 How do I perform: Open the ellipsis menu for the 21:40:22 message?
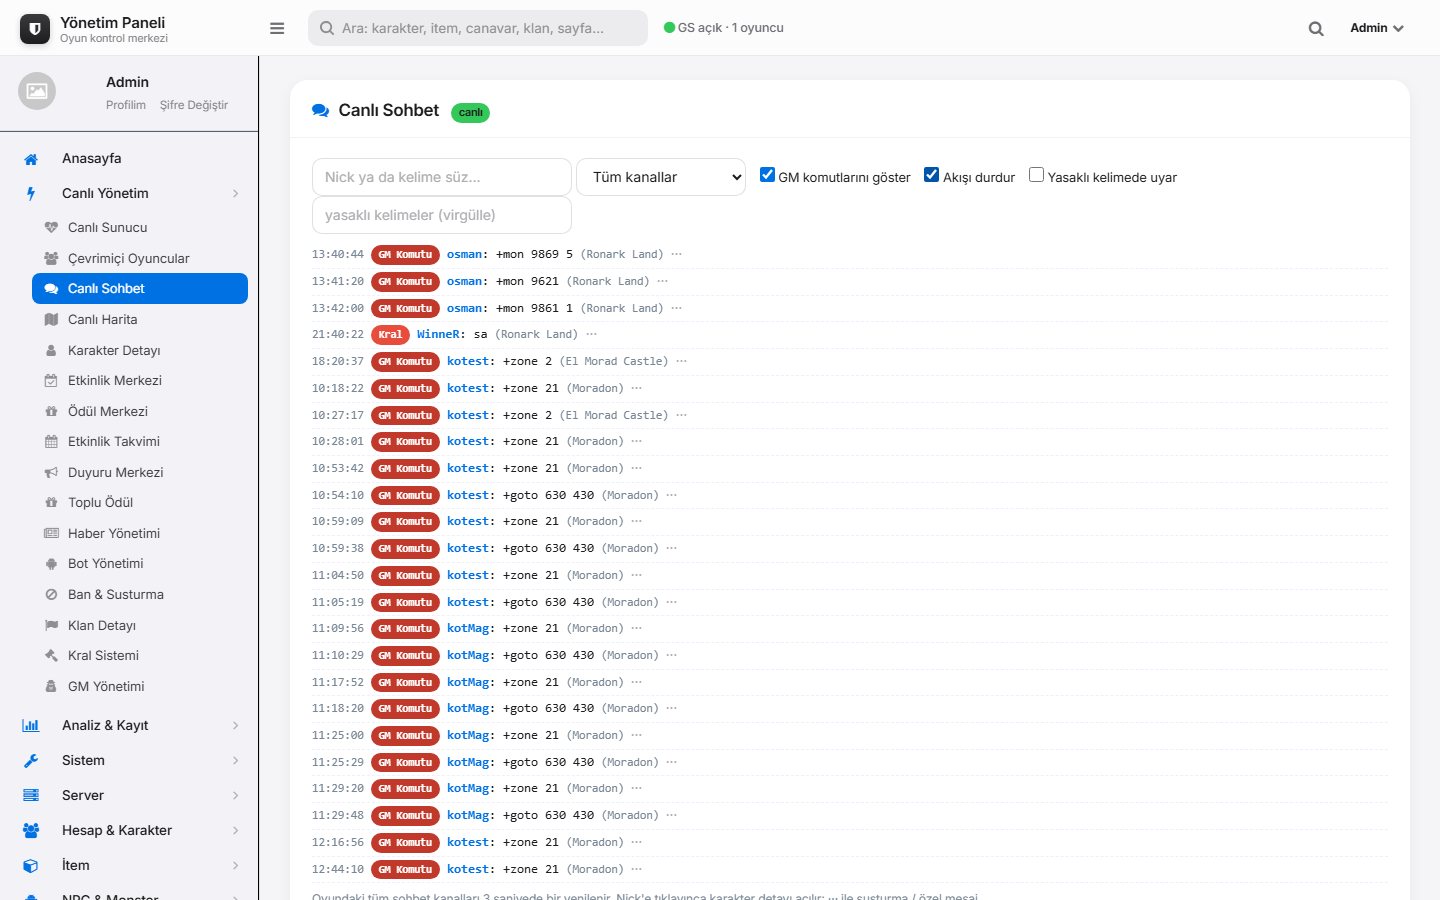coord(591,334)
